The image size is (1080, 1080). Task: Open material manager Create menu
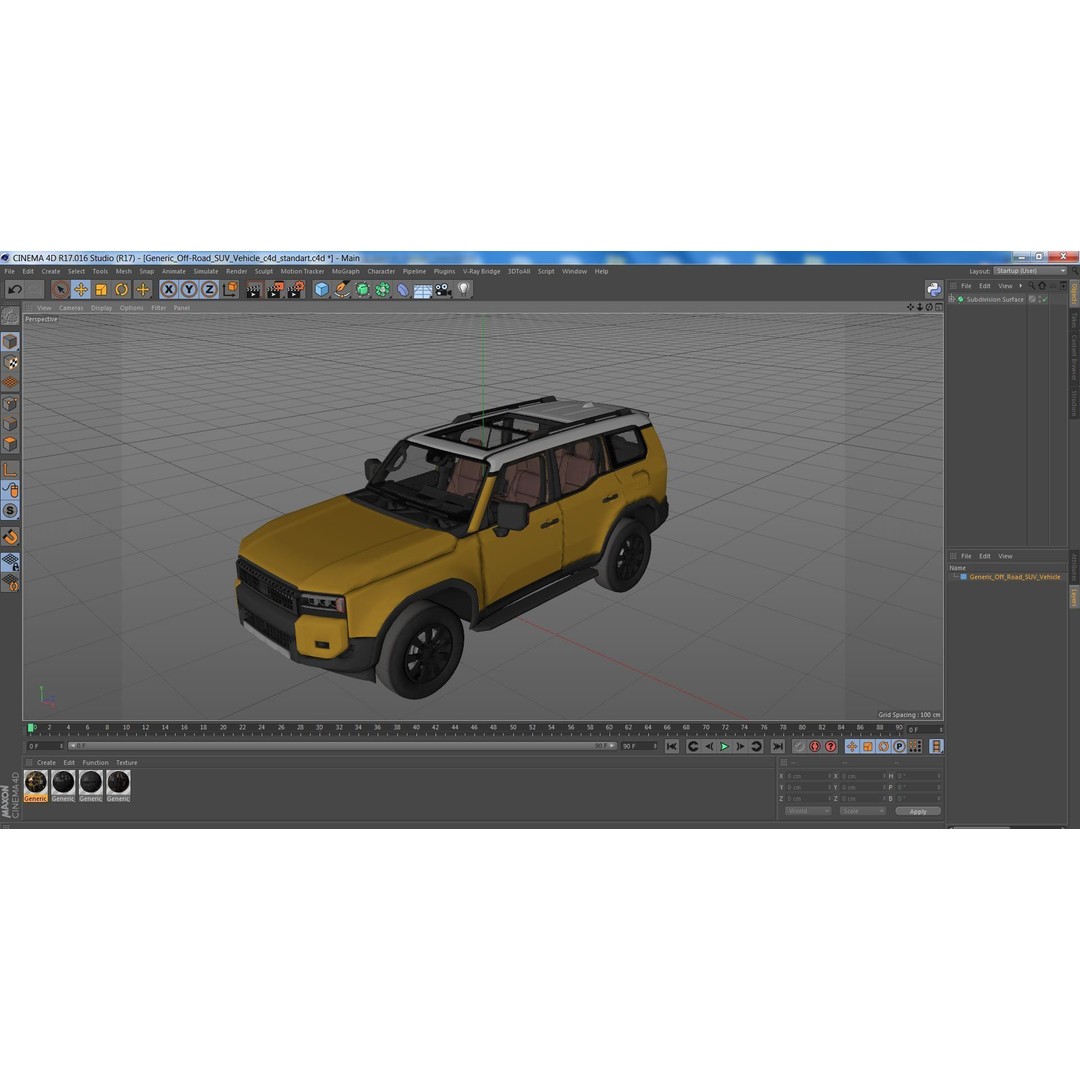click(46, 762)
